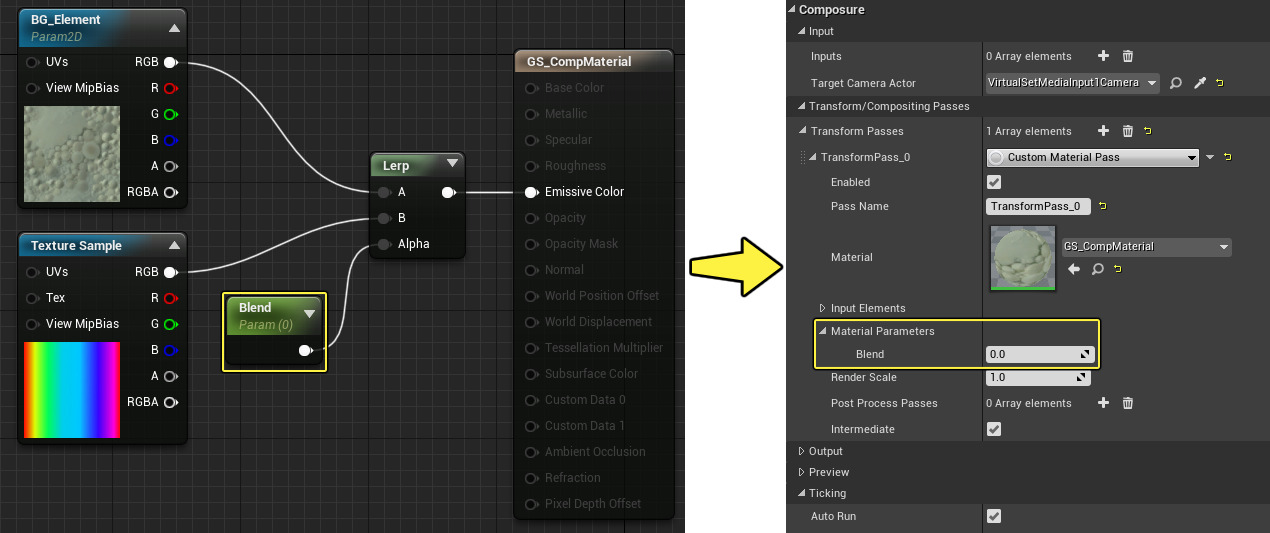Collapse Texture Sample node preview arrow
The width and height of the screenshot is (1270, 533).
(x=174, y=245)
